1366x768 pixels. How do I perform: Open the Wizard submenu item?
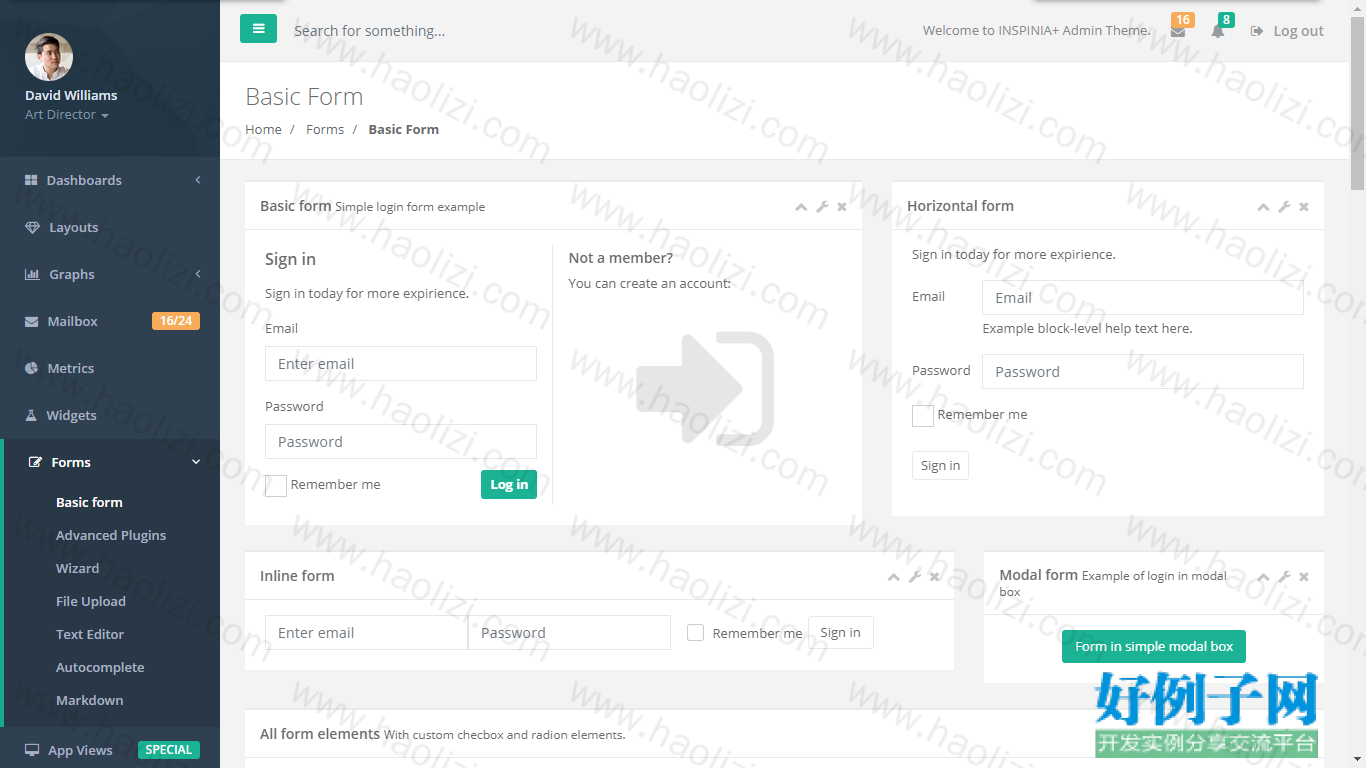[77, 568]
